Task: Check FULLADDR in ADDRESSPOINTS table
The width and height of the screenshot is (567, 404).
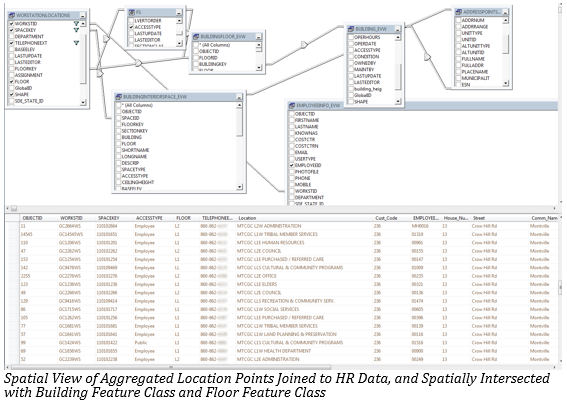Action: (x=458, y=65)
